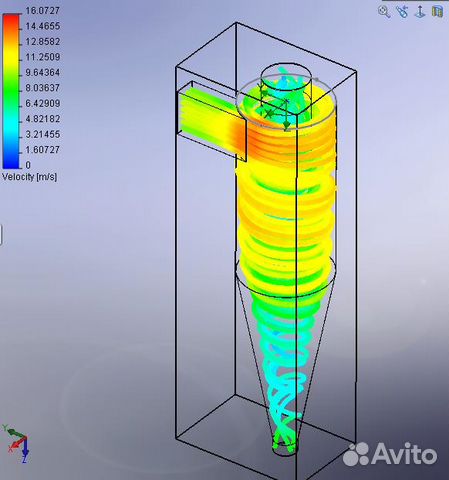Click the collapsed panel handle on left edge

coord(1,235)
